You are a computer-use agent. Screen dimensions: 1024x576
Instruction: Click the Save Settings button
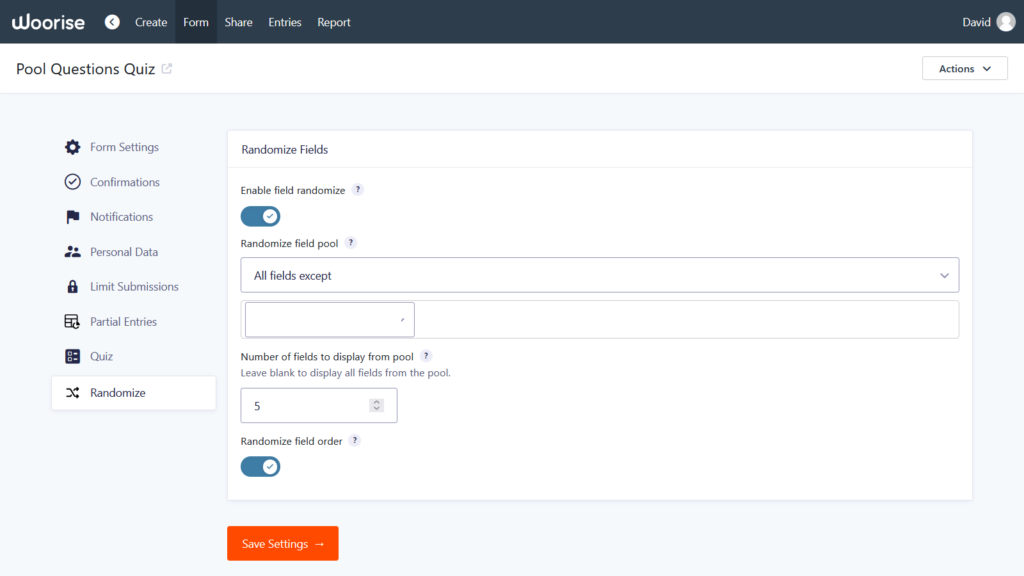click(x=282, y=543)
